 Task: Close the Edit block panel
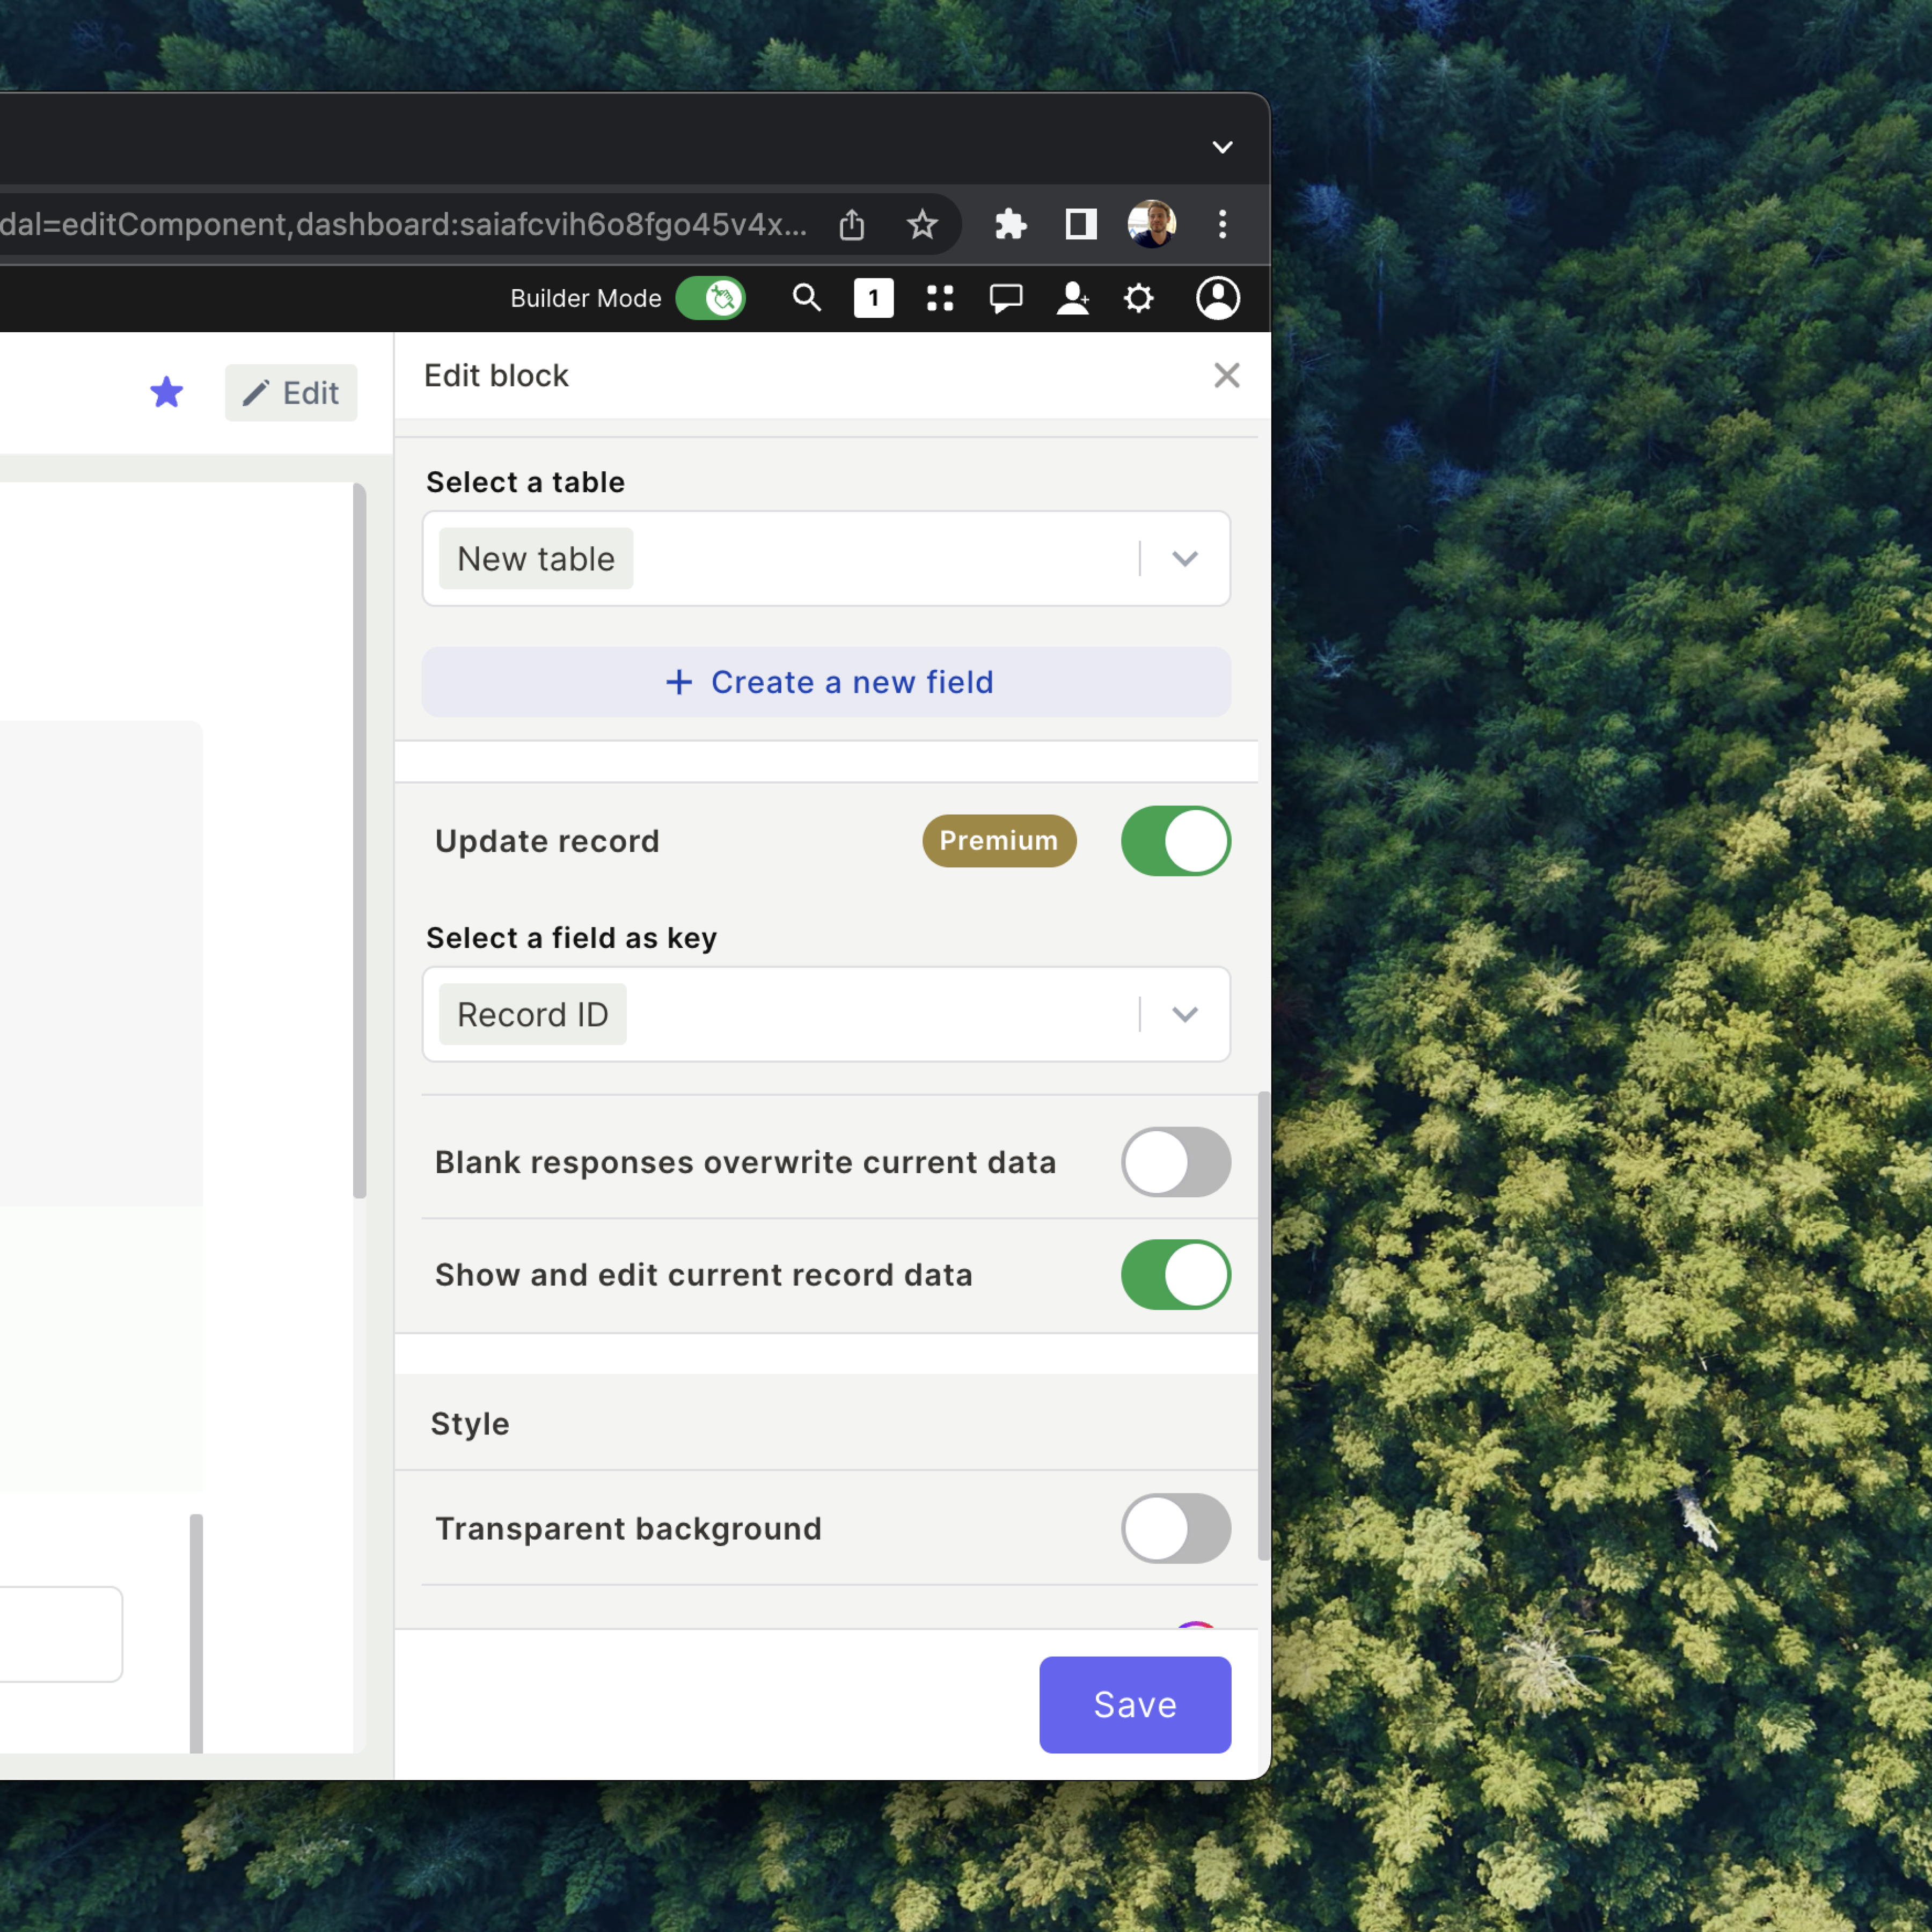pos(1226,376)
